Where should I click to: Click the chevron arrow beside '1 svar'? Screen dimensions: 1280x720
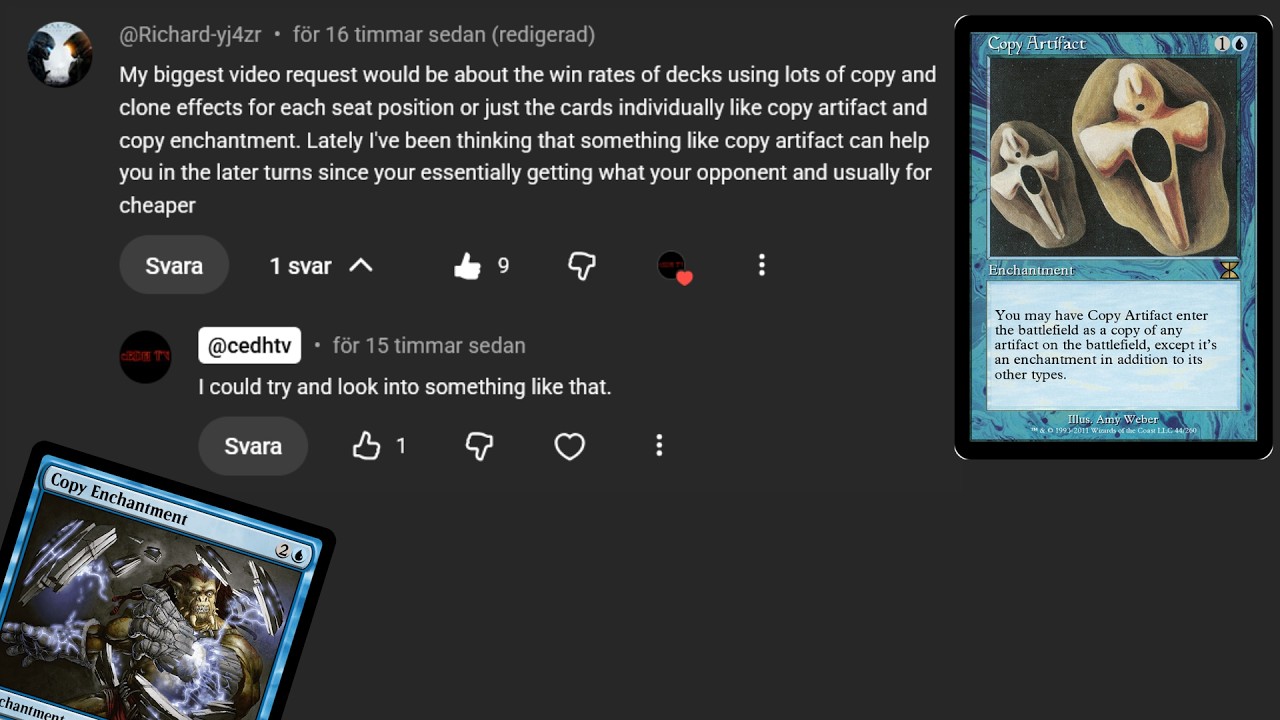[x=360, y=265]
